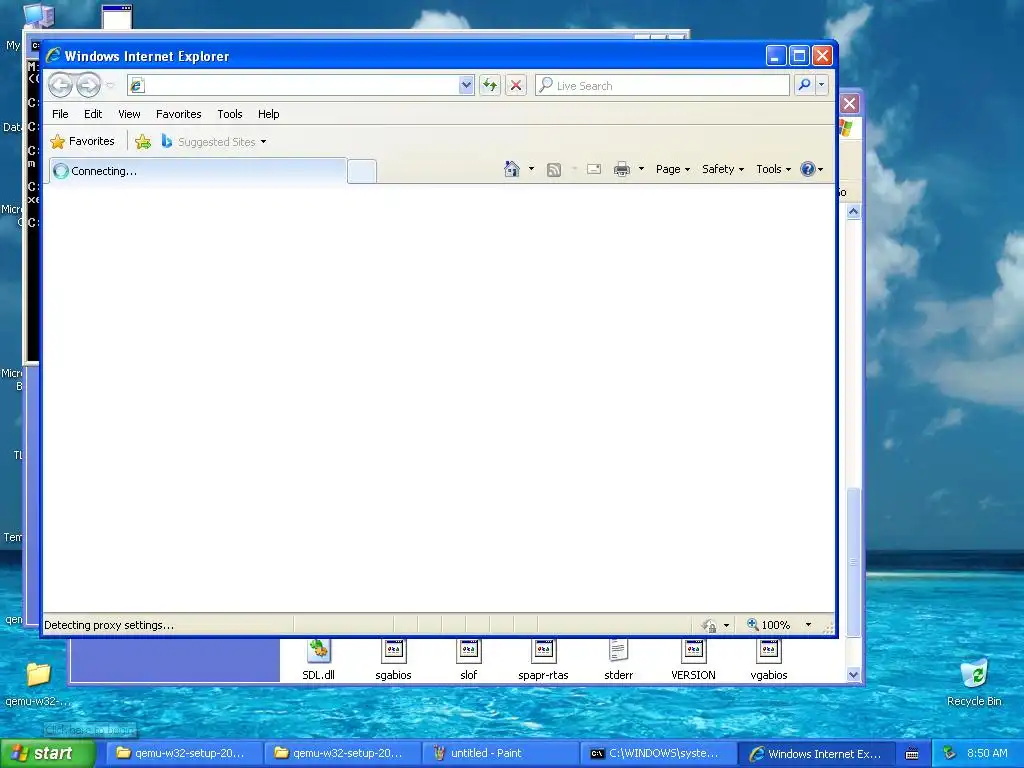
Task: Select the slof file in folder window
Action: click(468, 660)
